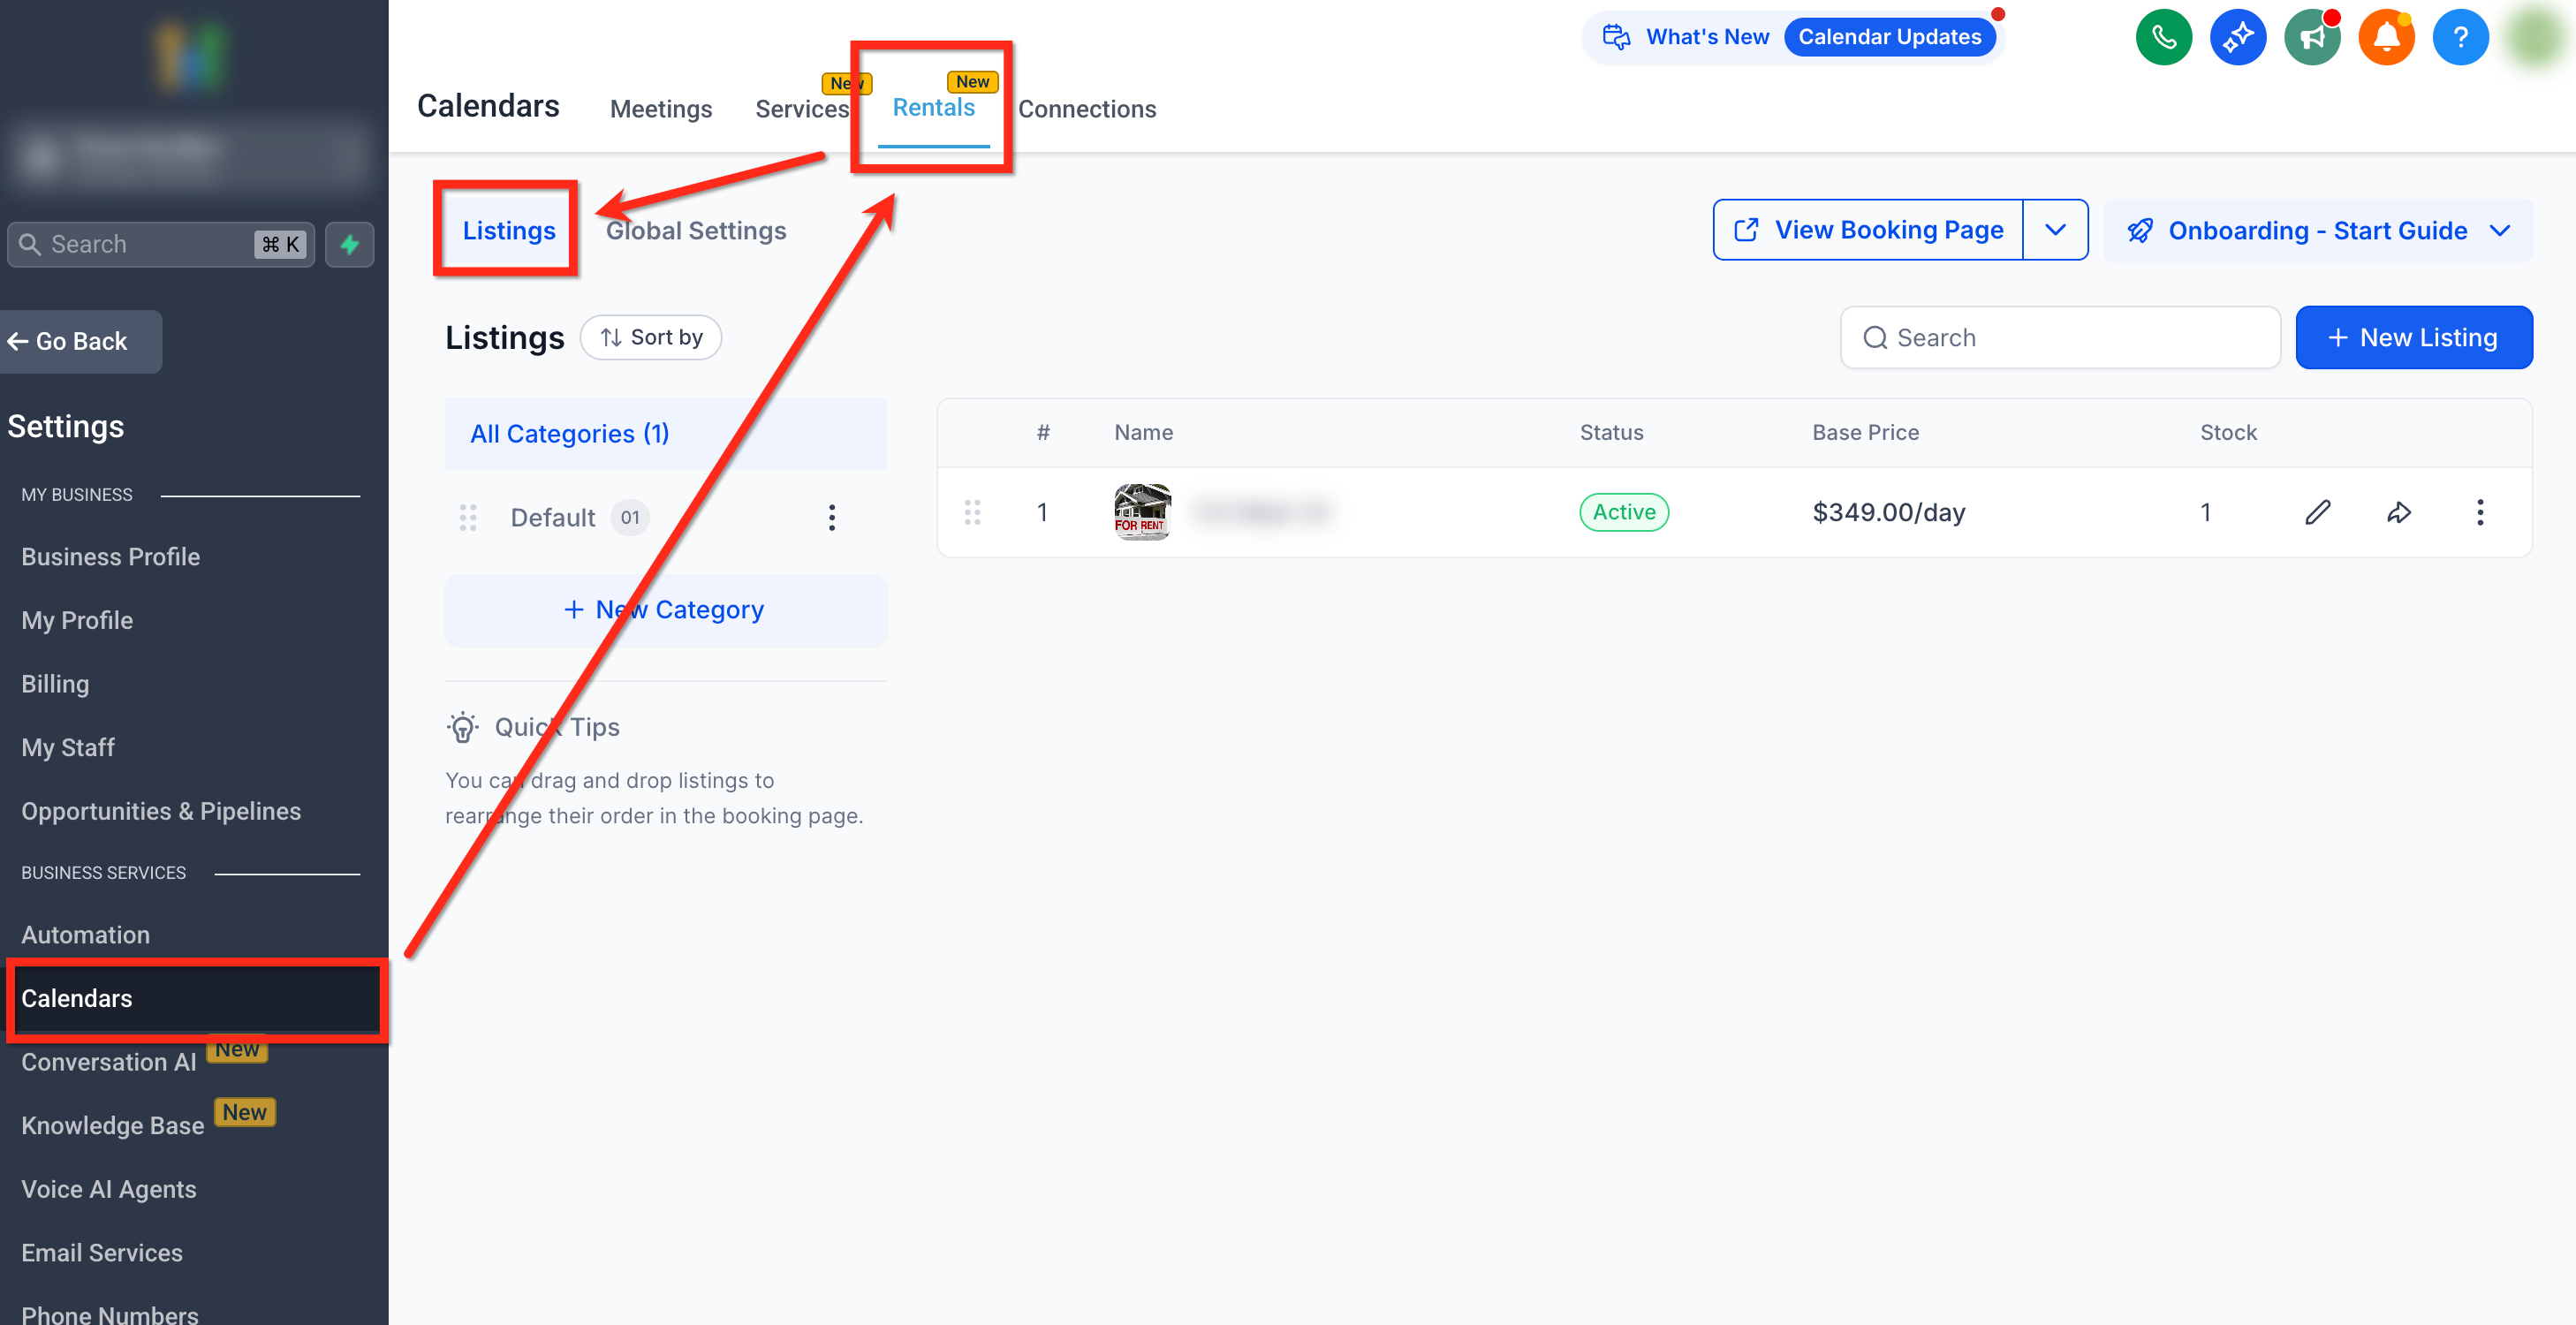This screenshot has height=1325, width=2576.
Task: Open the megaphone announcements icon
Action: coord(2311,38)
